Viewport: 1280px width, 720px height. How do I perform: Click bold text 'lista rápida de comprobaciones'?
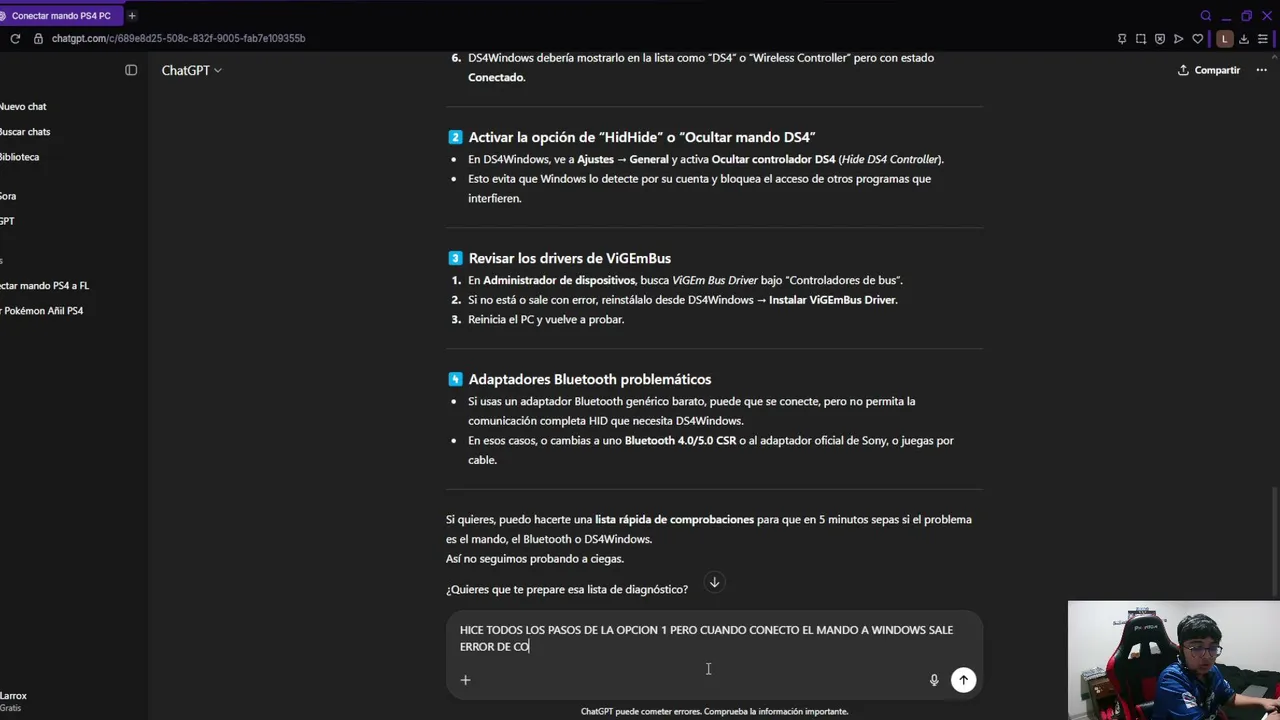[x=674, y=519]
